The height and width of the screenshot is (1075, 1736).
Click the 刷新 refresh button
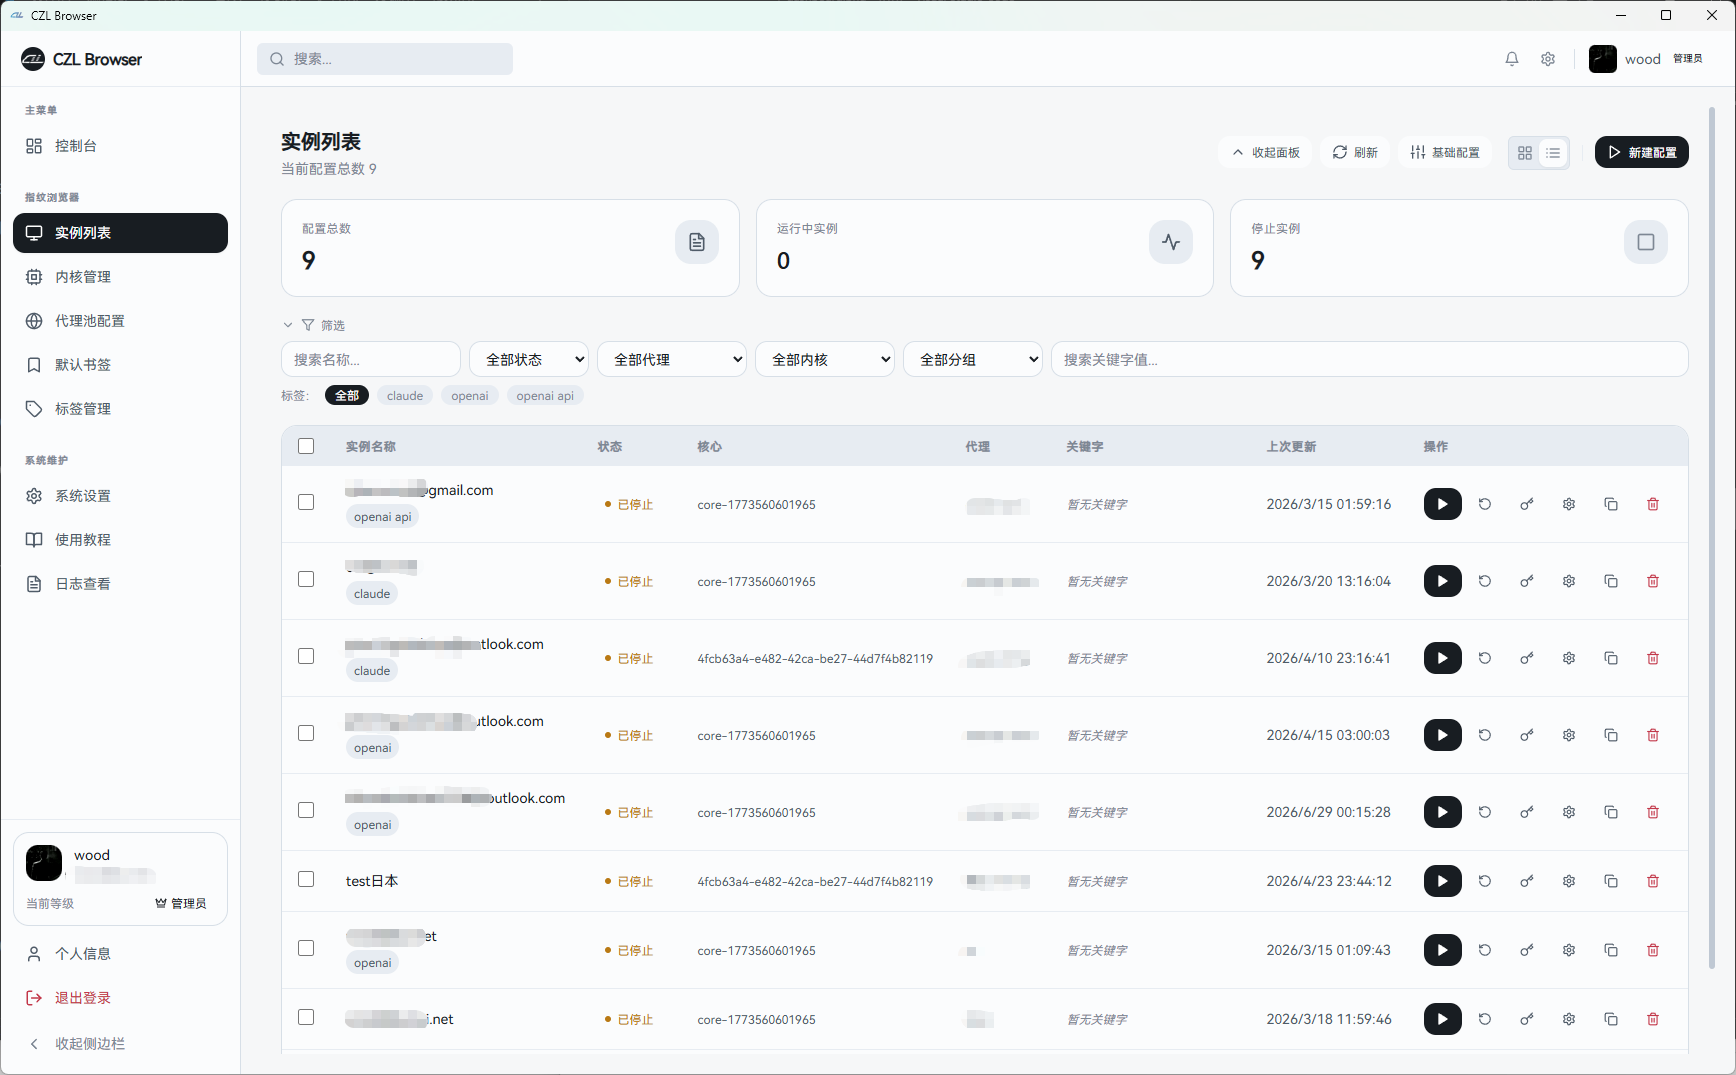1355,152
